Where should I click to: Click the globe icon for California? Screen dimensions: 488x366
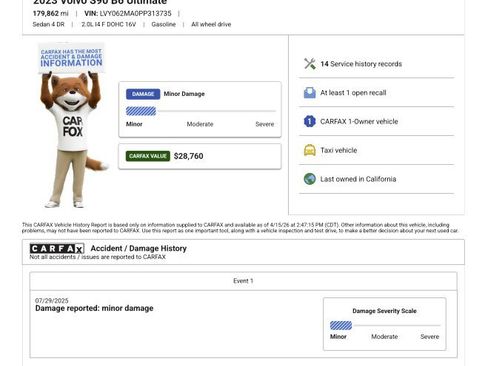310,179
